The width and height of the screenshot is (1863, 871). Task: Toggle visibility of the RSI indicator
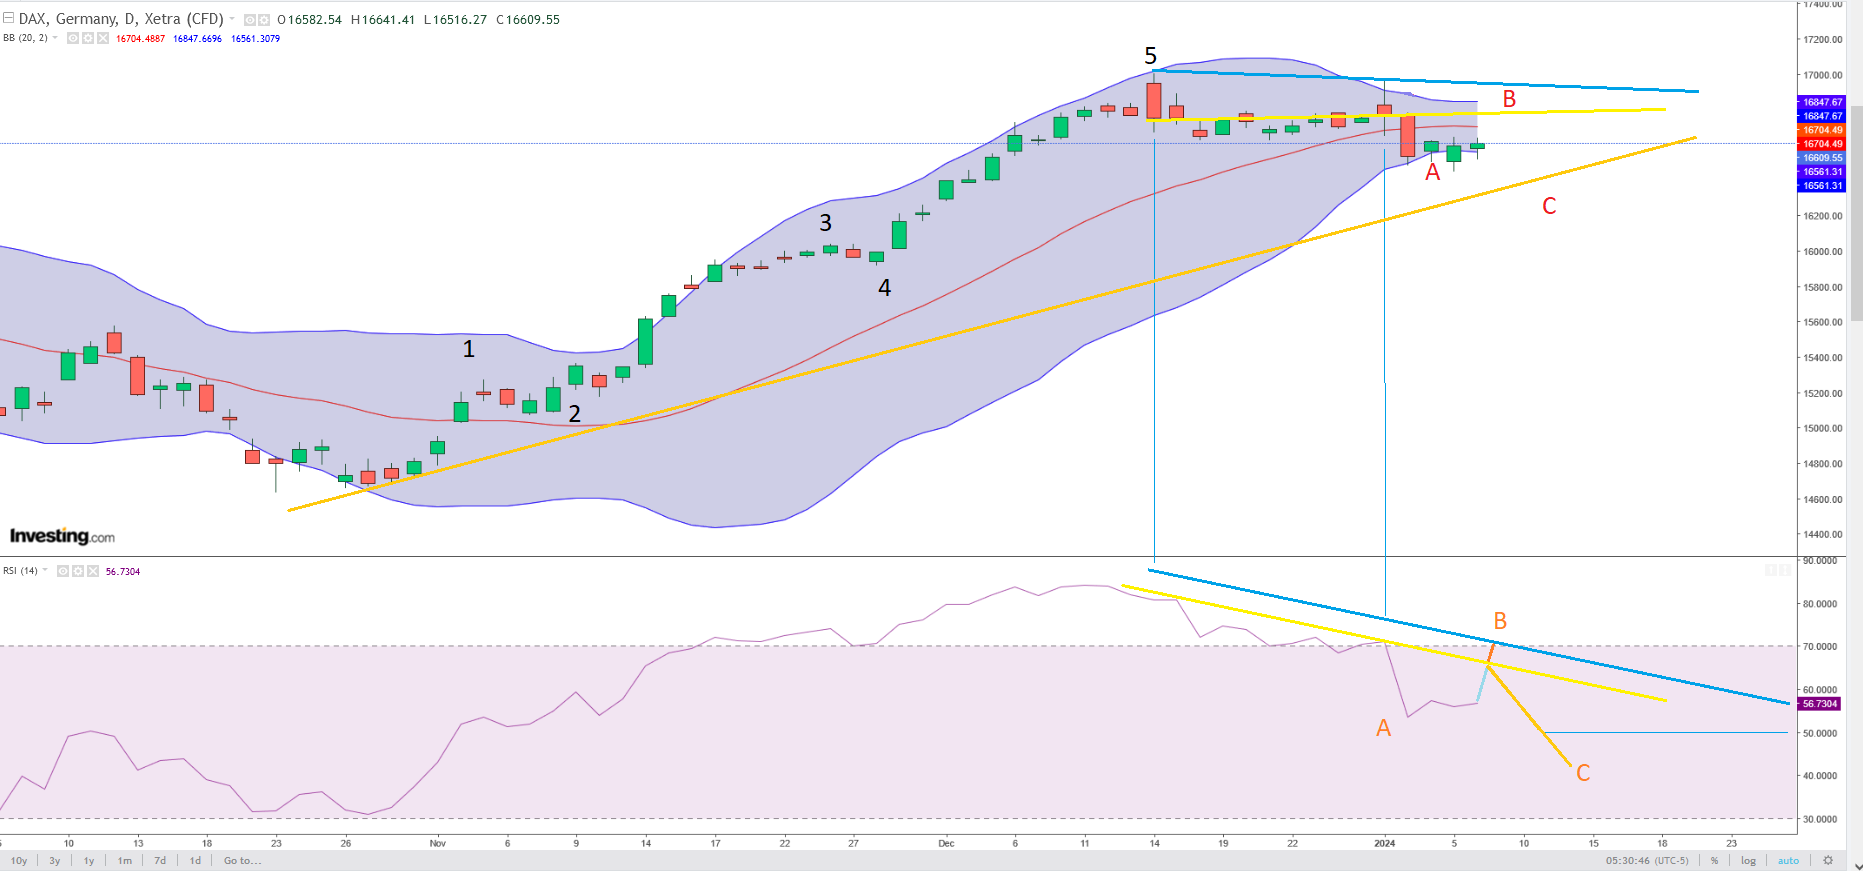pos(63,571)
